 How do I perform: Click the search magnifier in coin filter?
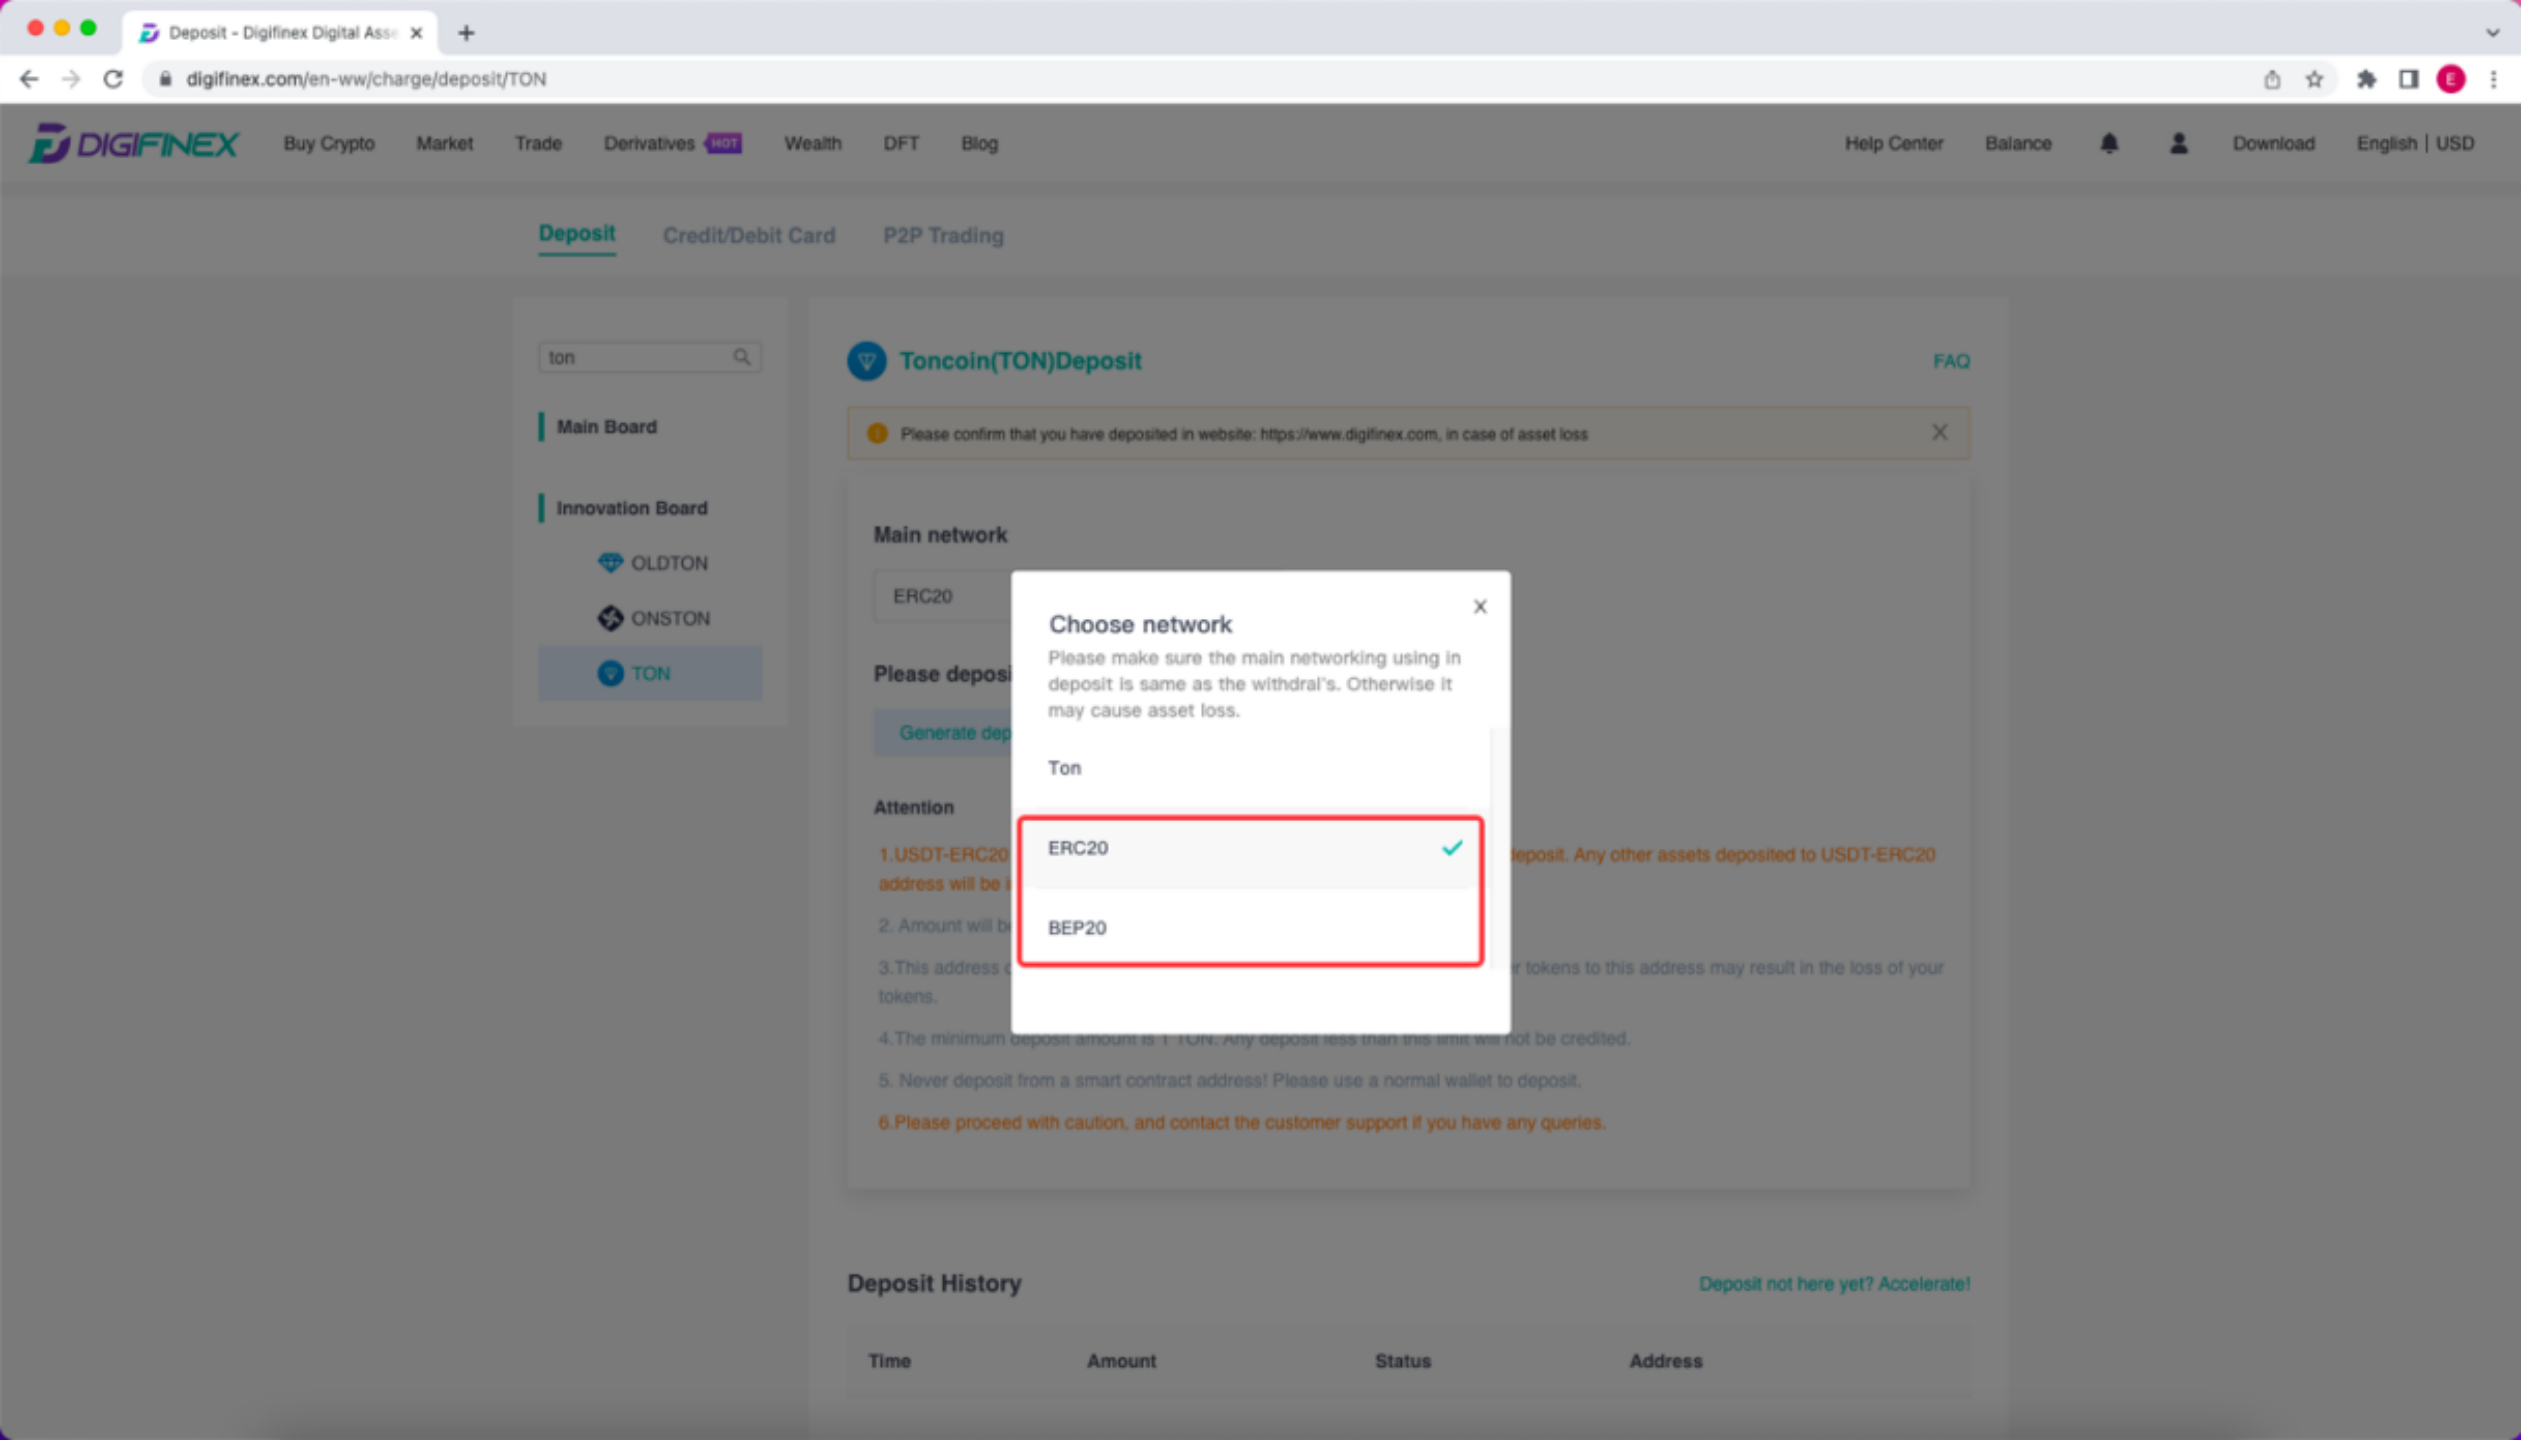tap(741, 357)
